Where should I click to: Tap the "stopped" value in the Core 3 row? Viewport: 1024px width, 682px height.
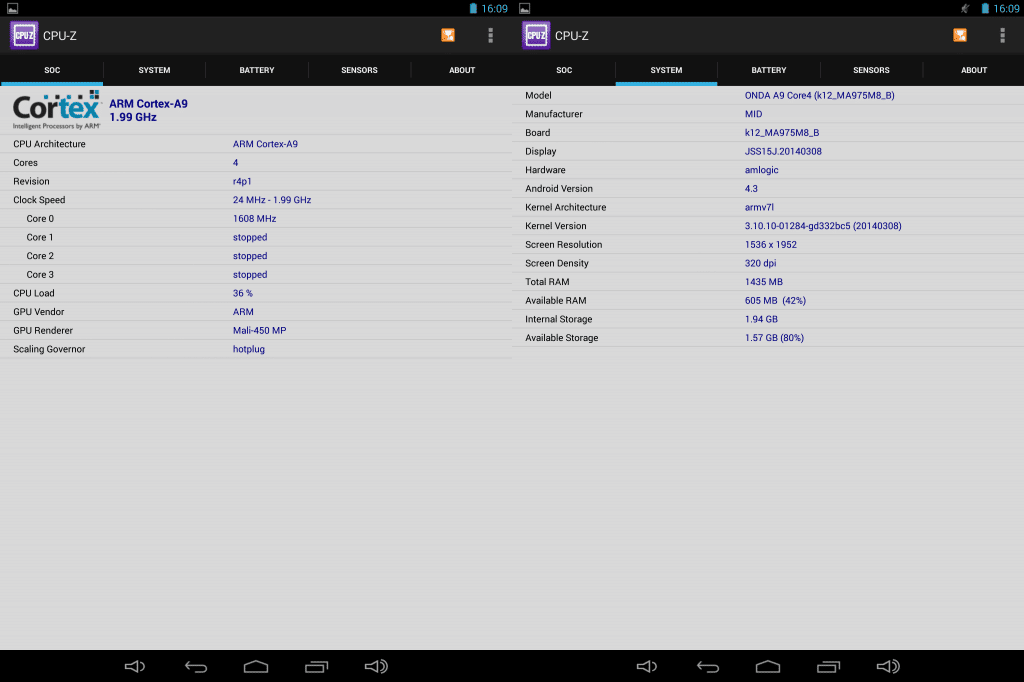[250, 274]
